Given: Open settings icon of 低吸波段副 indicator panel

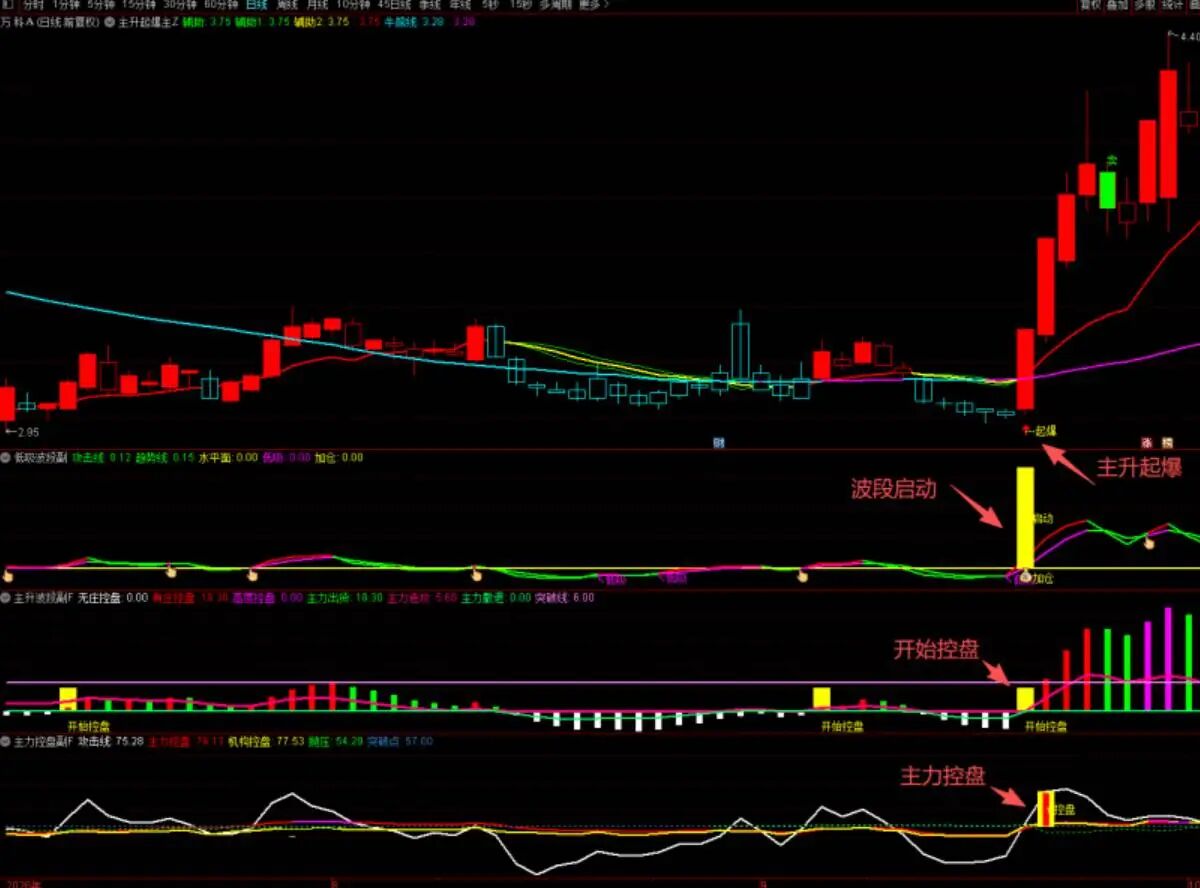Looking at the screenshot, I should (7, 457).
